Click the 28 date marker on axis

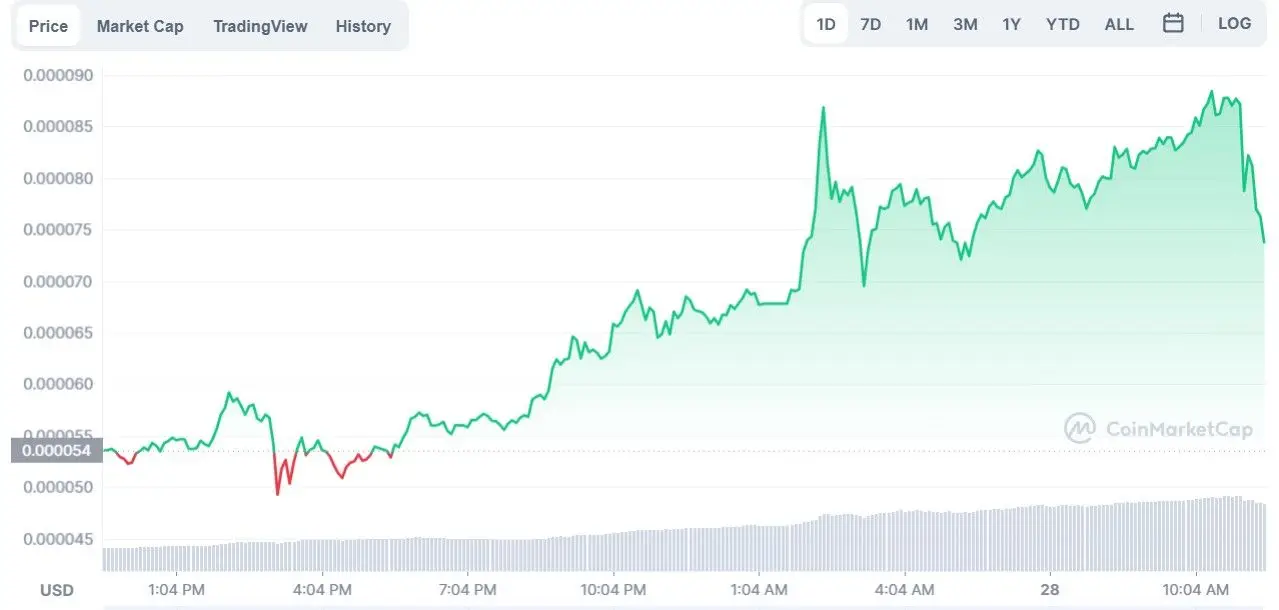point(1049,590)
